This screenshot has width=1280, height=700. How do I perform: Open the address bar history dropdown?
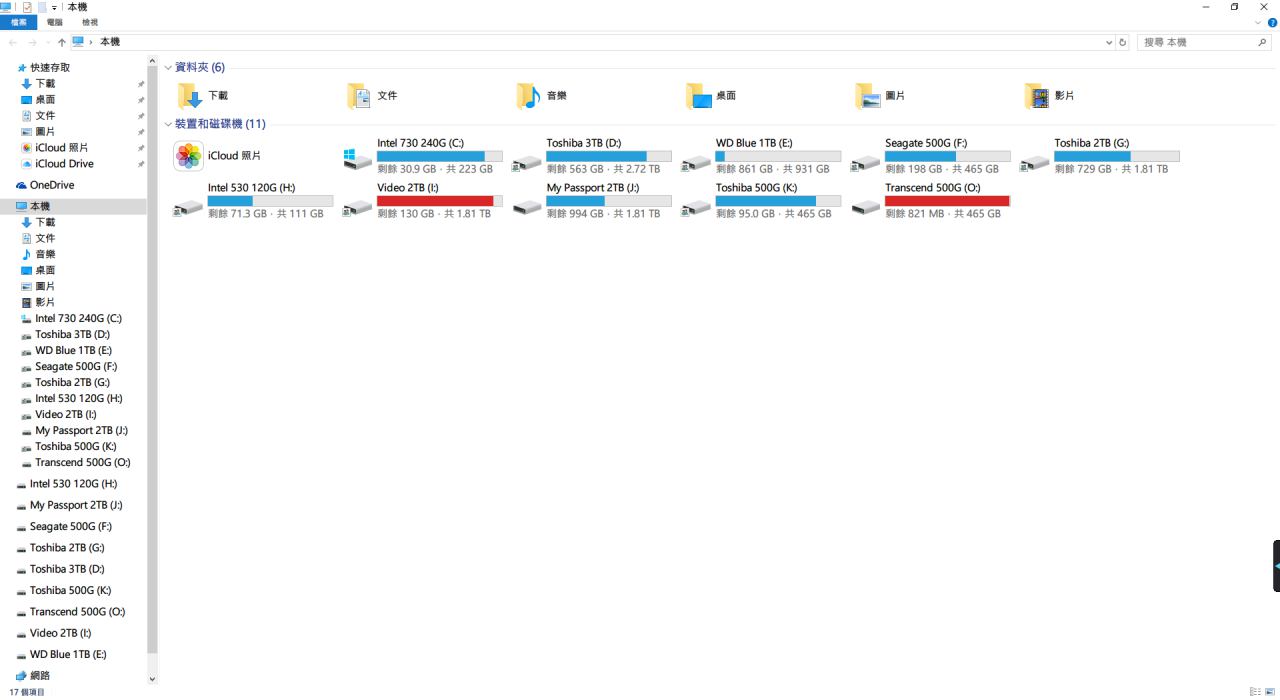(x=1109, y=42)
